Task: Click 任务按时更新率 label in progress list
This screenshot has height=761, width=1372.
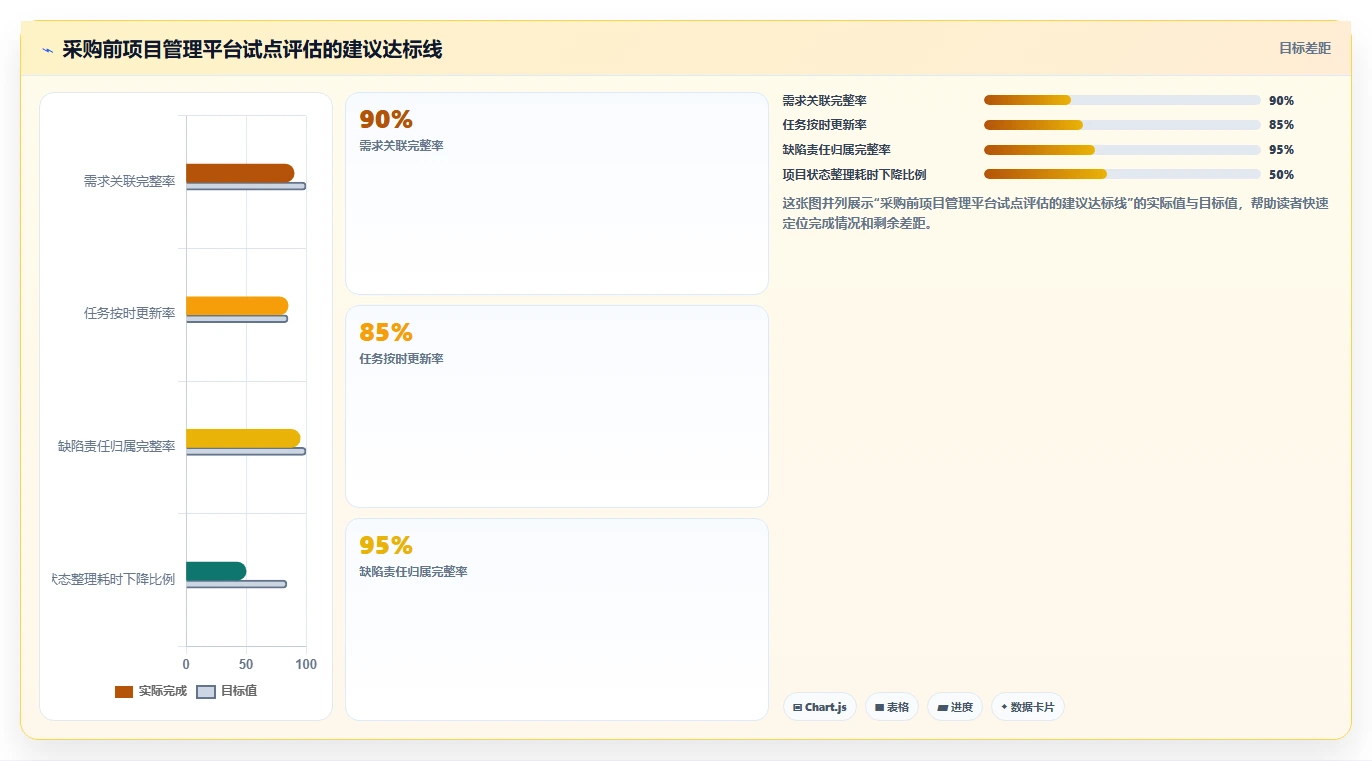Action: click(824, 125)
